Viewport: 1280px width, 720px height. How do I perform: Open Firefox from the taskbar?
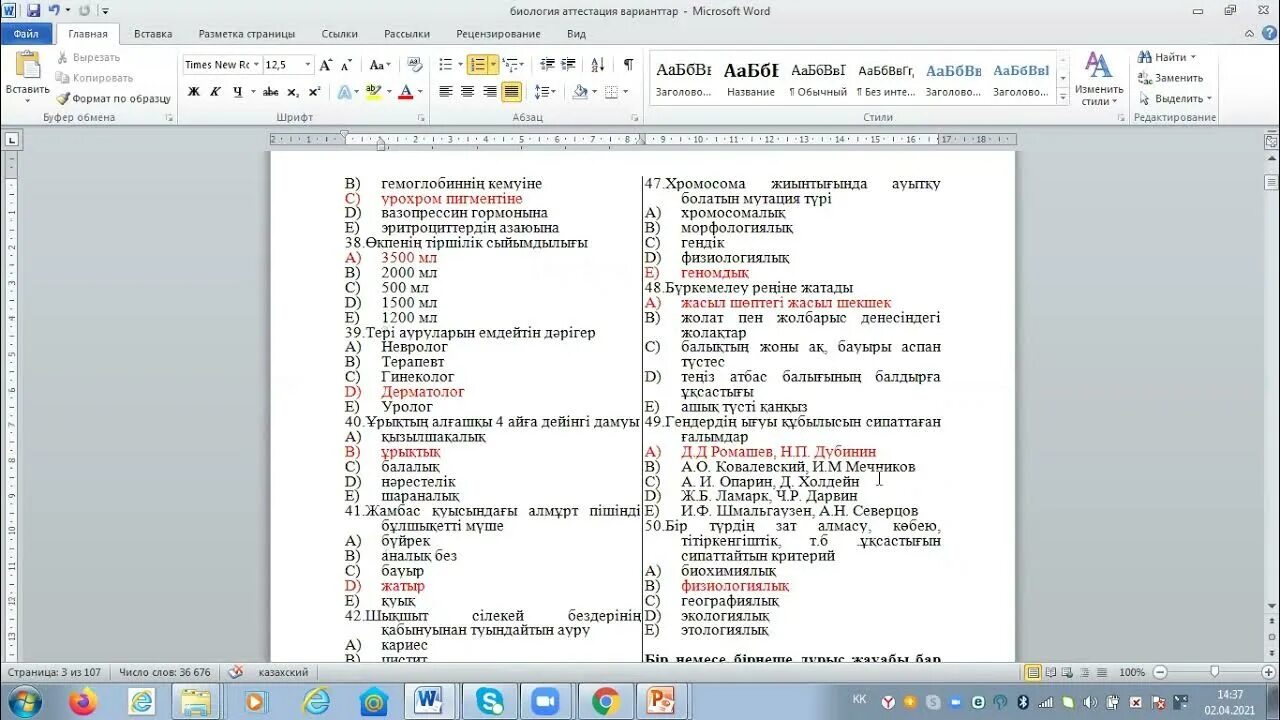click(x=83, y=701)
